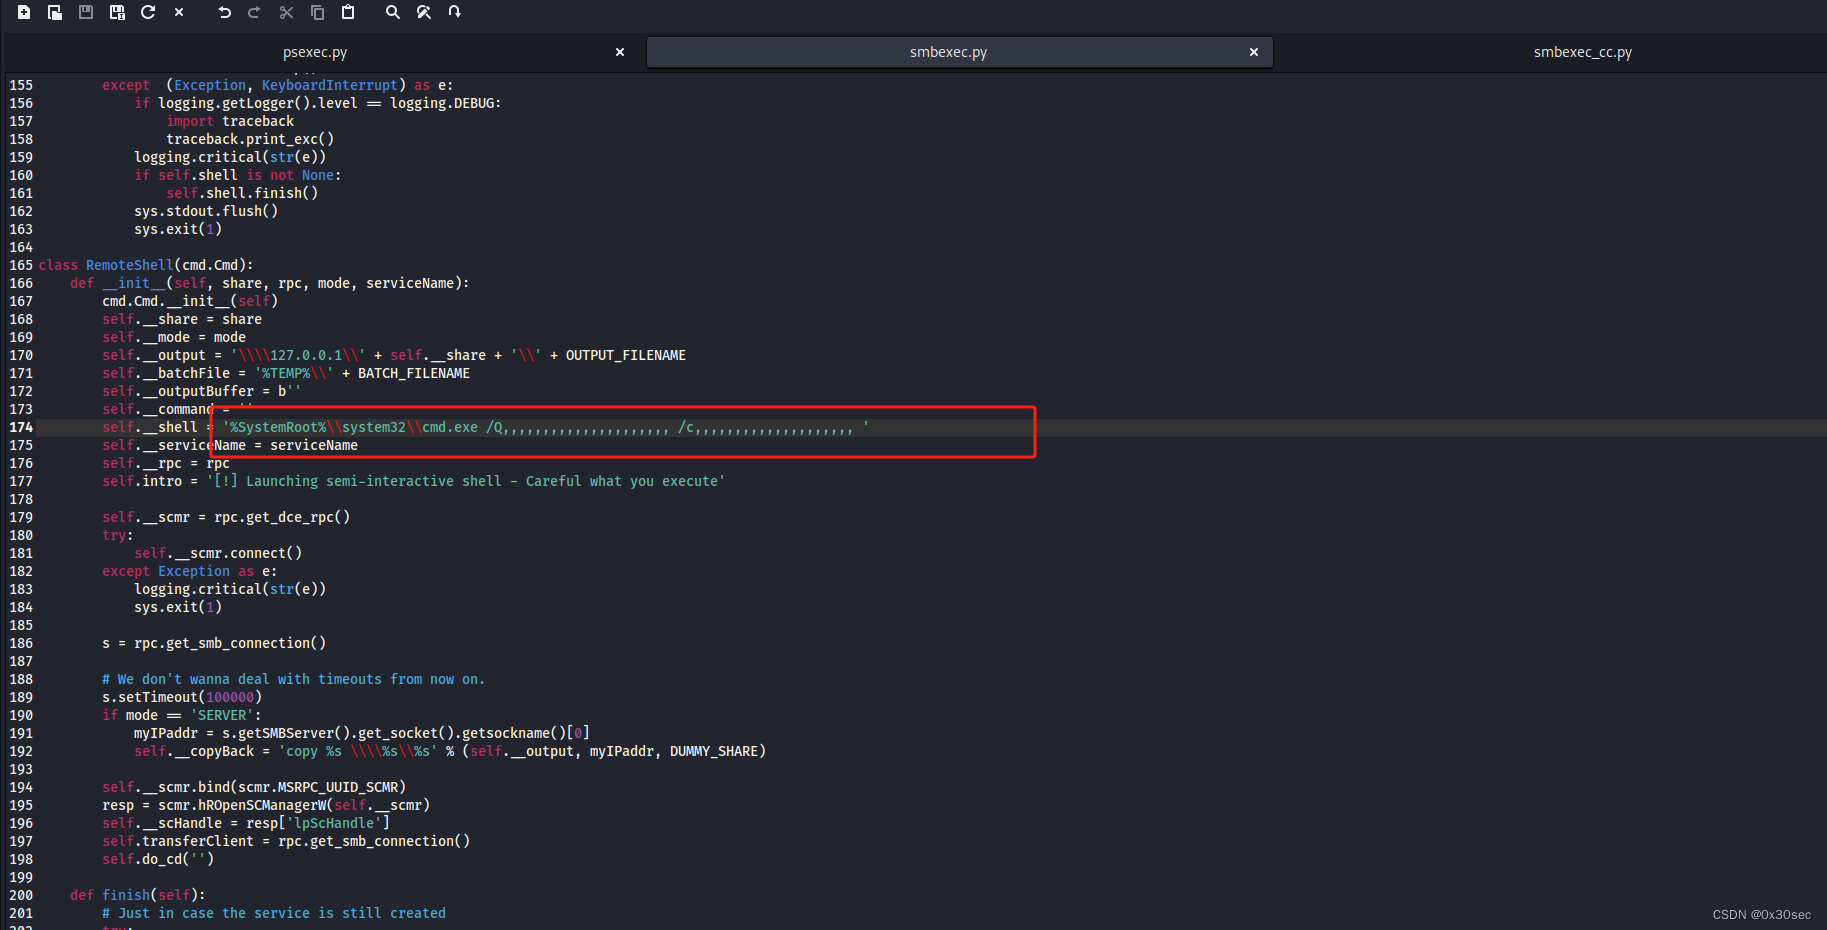Click the 'self.__serviceName = serviceName' line

pos(230,445)
